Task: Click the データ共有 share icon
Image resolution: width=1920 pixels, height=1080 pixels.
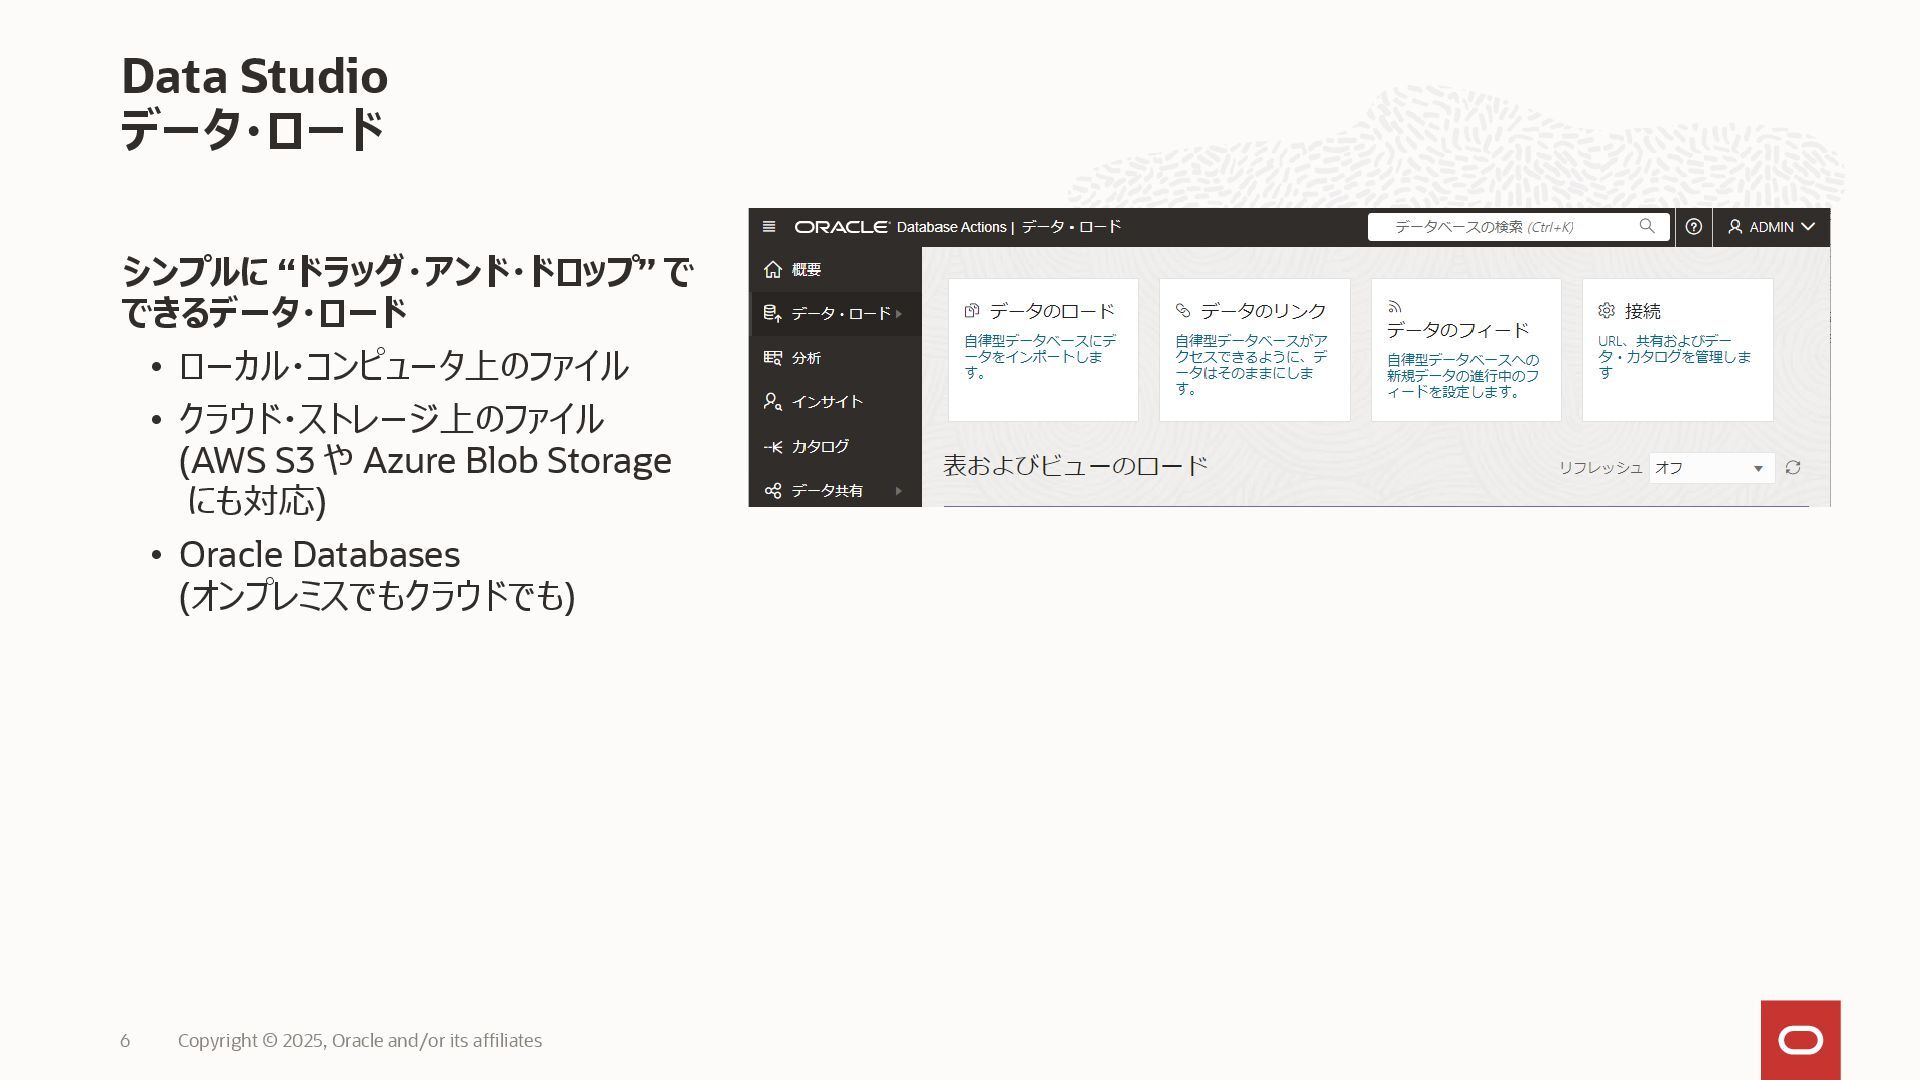Action: (x=772, y=491)
